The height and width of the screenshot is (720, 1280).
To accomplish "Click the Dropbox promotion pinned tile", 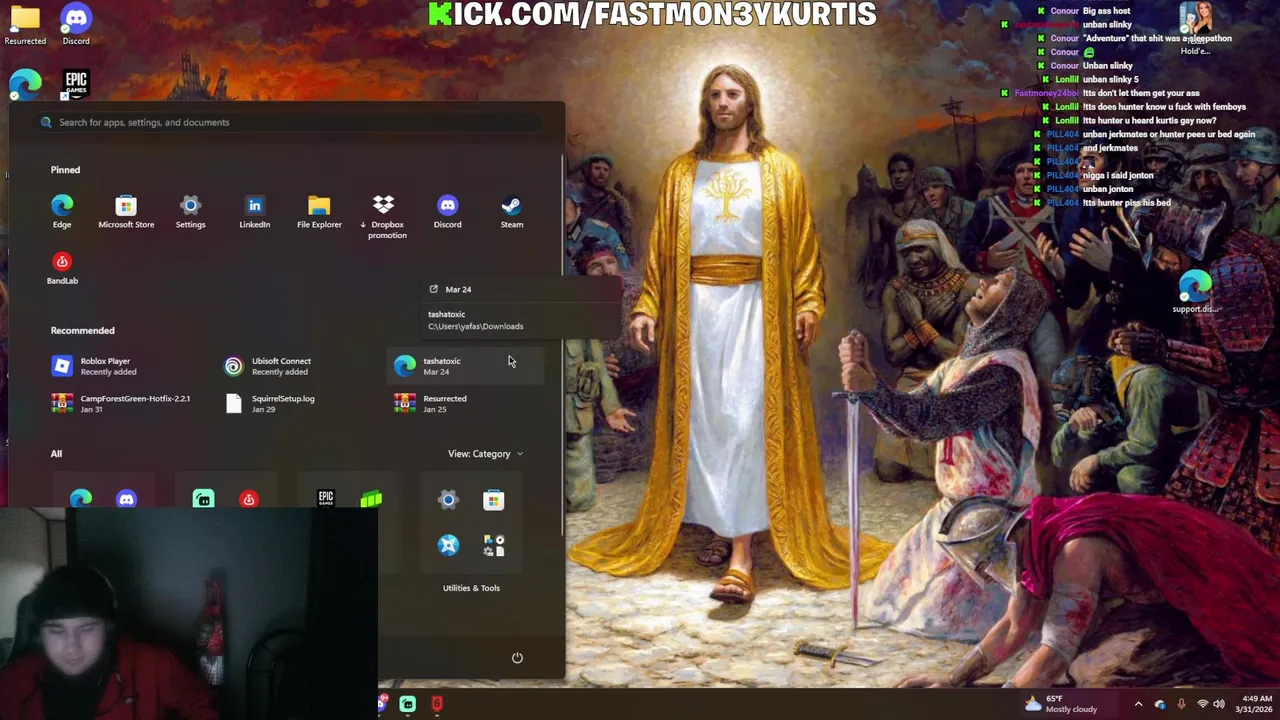I will tap(384, 216).
